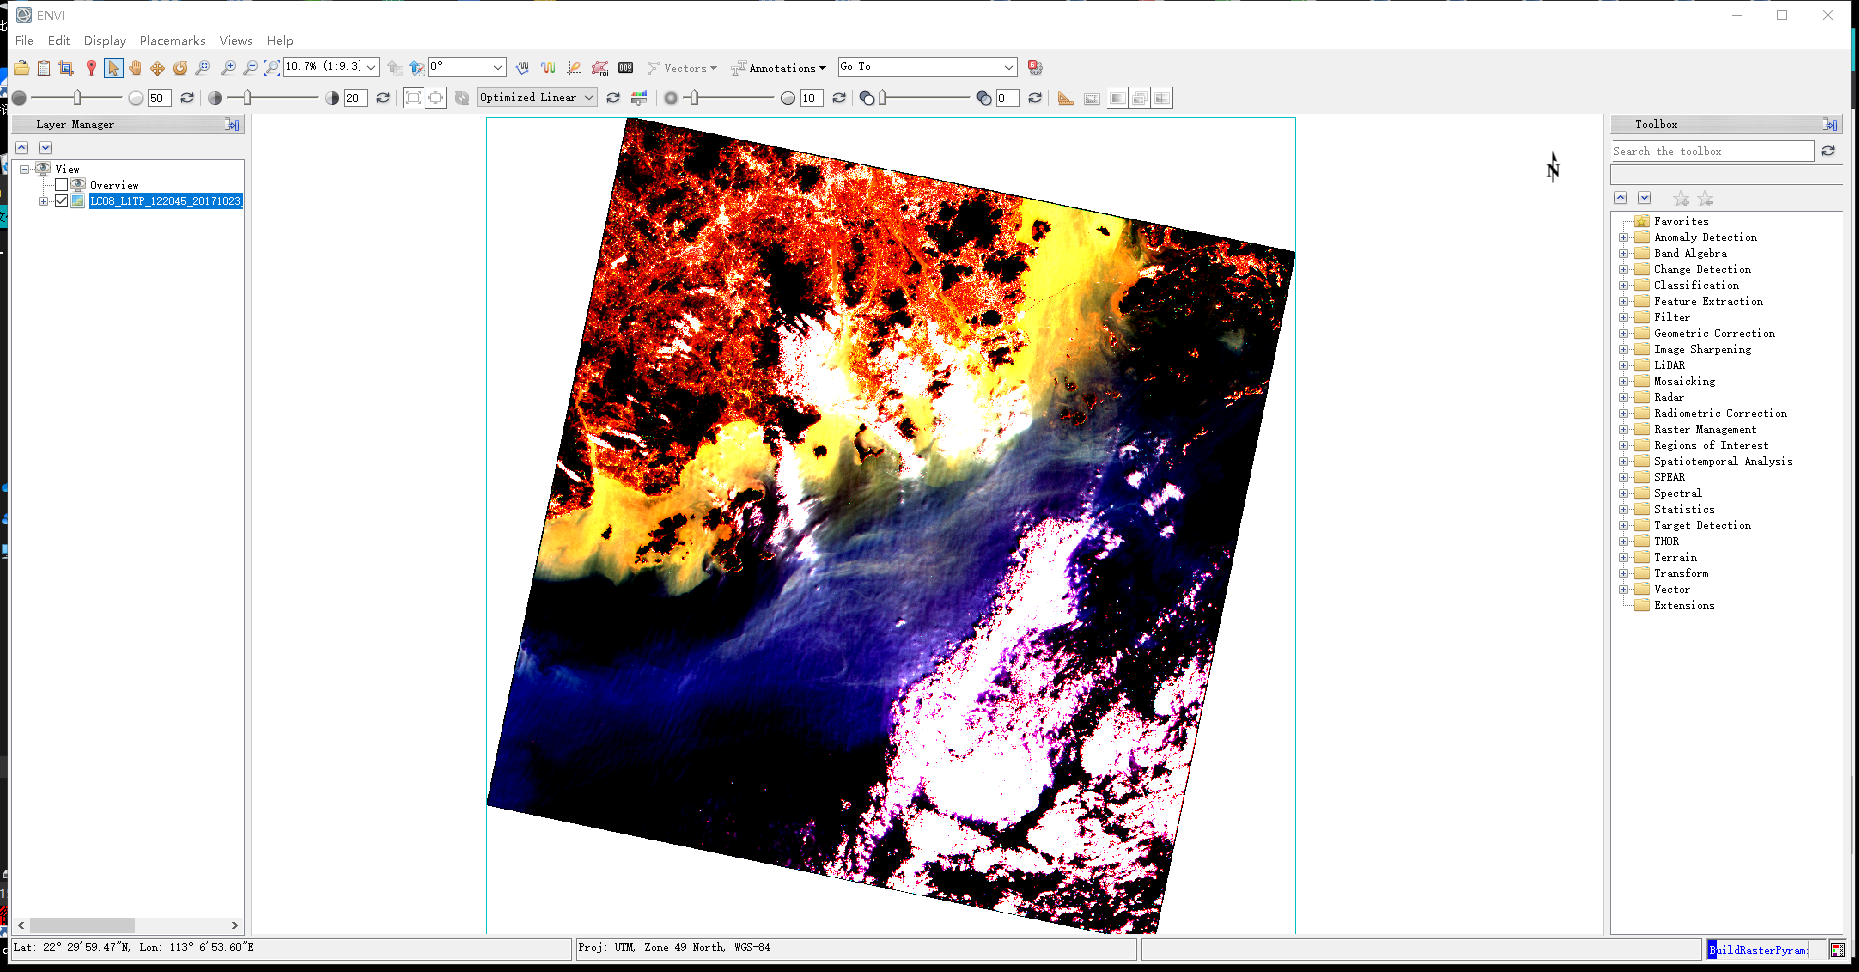Activate the Fly tool
Image resolution: width=1859 pixels, height=972 pixels.
[157, 67]
